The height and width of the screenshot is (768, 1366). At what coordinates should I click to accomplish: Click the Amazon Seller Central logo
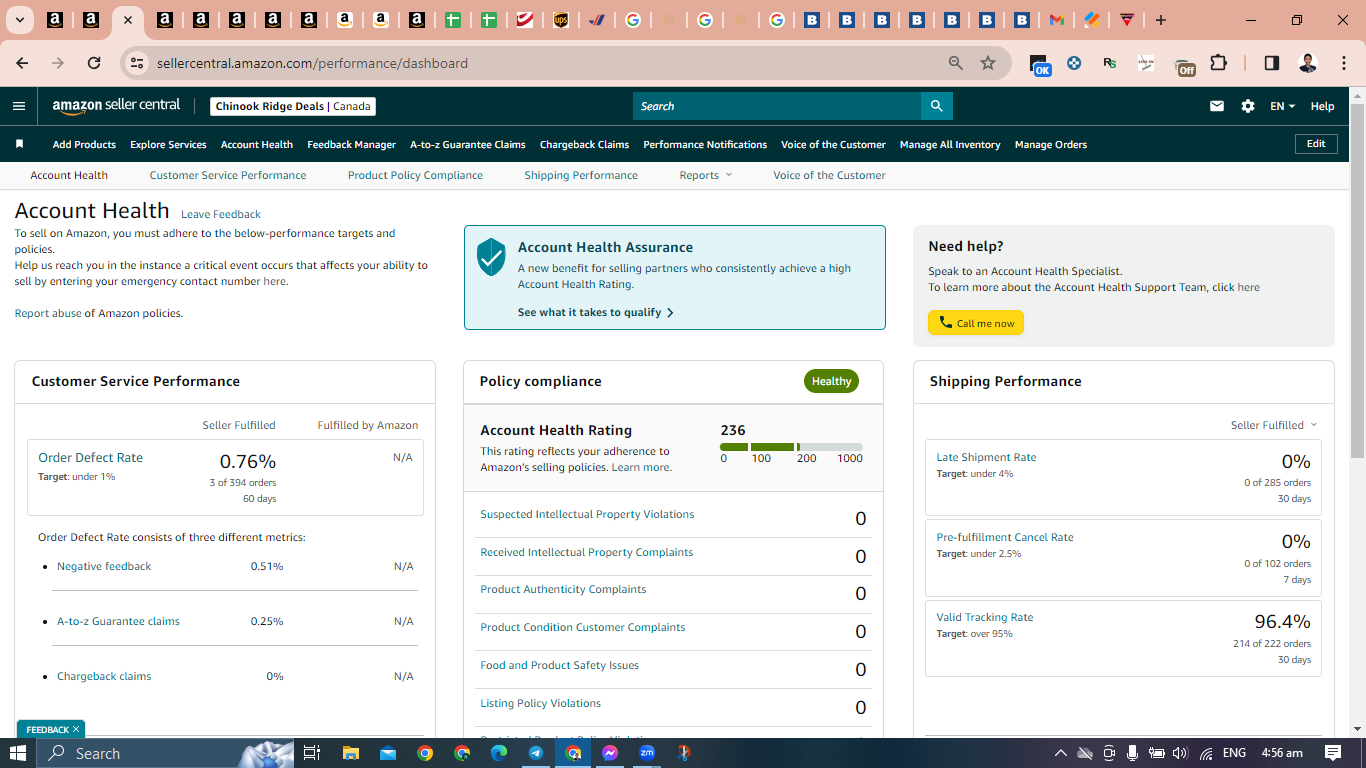pyautogui.click(x=116, y=105)
